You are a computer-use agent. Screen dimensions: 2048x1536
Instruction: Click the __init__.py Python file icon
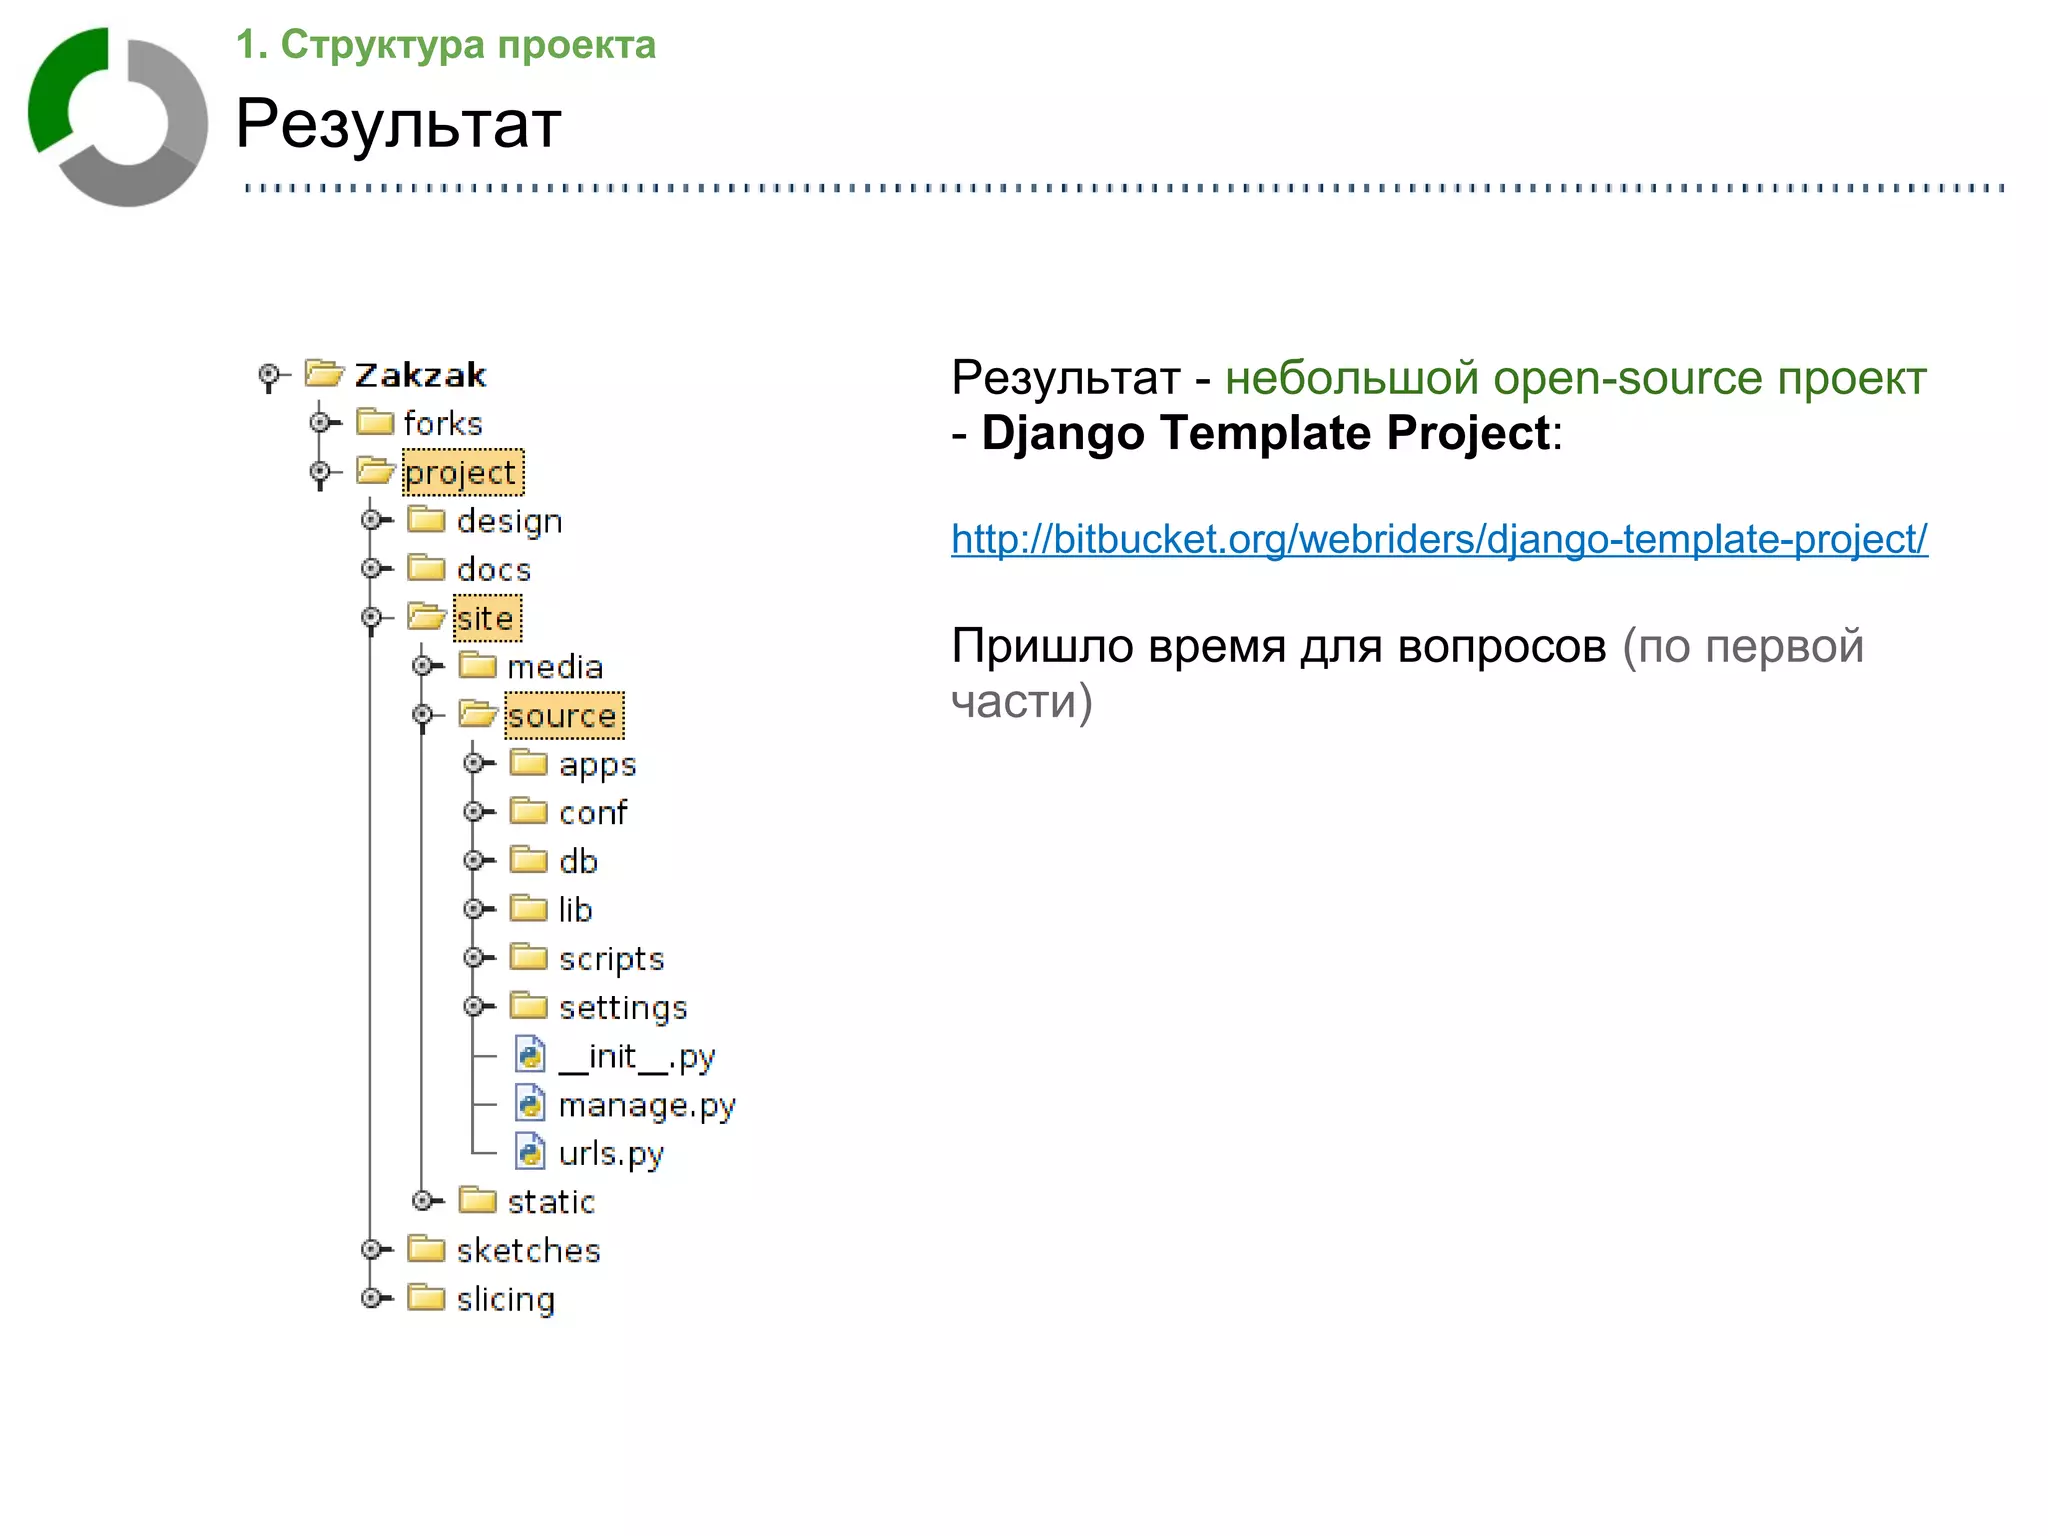point(530,1054)
